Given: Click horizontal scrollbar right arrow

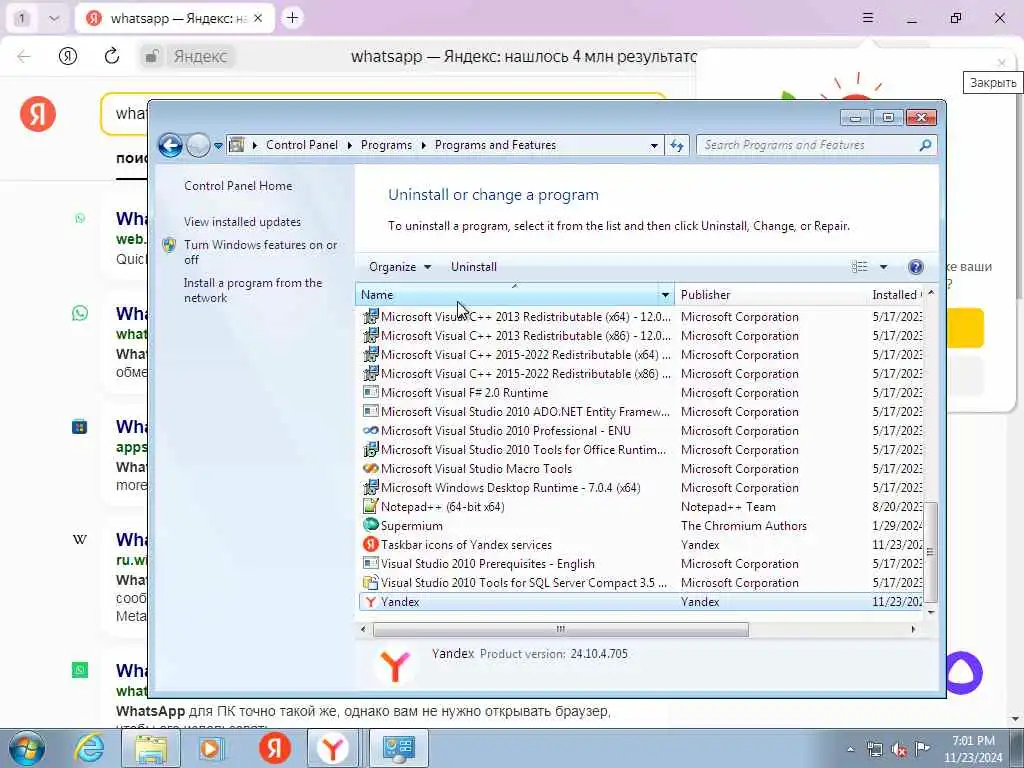Looking at the screenshot, I should pyautogui.click(x=912, y=629).
